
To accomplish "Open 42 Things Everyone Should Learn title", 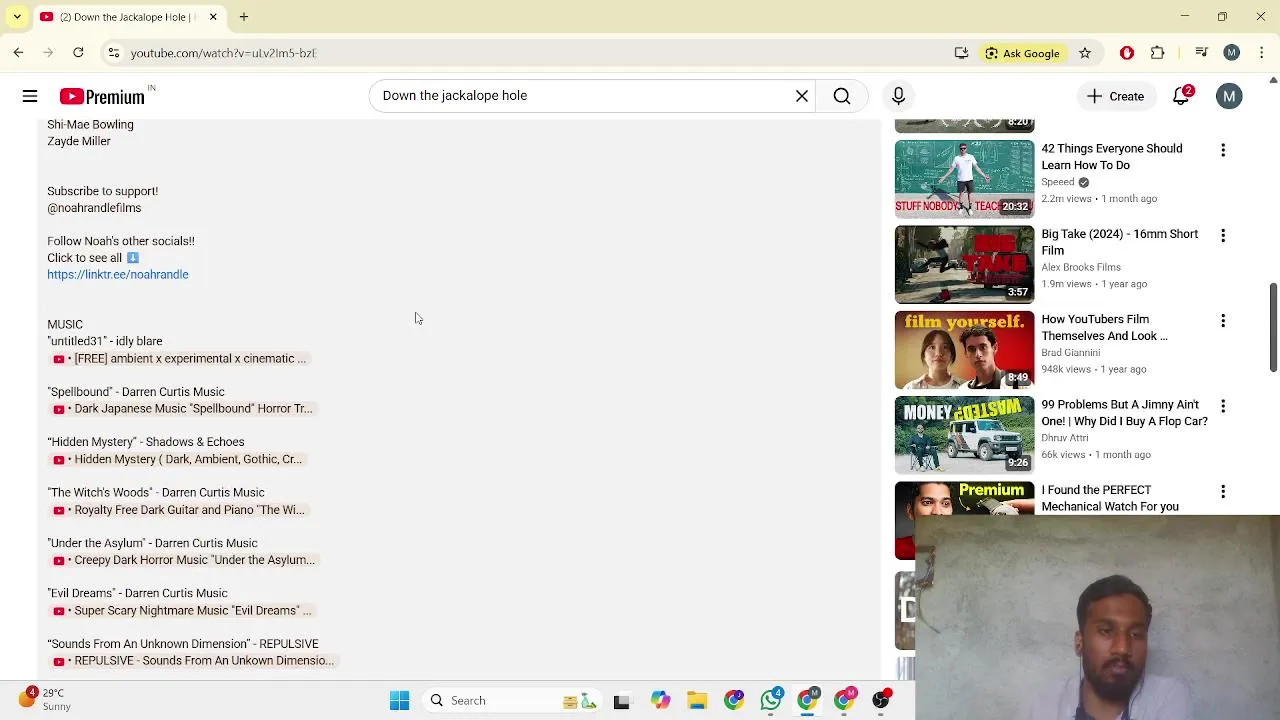I will pyautogui.click(x=1111, y=157).
